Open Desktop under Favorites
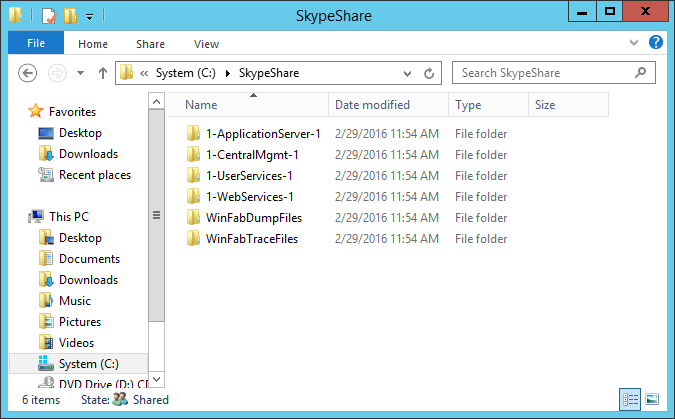 [x=80, y=133]
